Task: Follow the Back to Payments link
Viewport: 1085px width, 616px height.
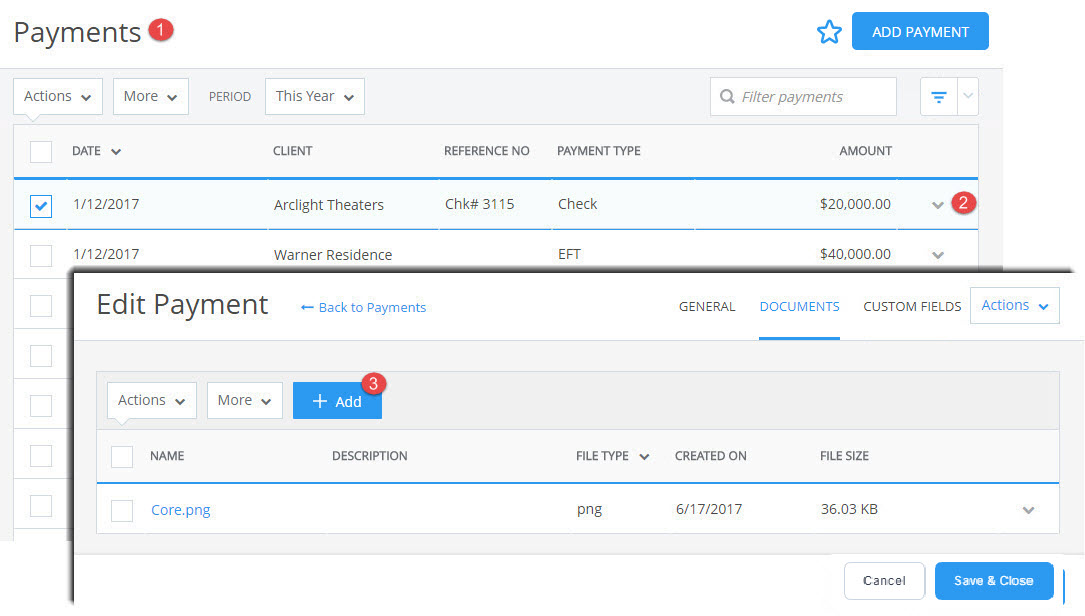Action: pyautogui.click(x=372, y=307)
